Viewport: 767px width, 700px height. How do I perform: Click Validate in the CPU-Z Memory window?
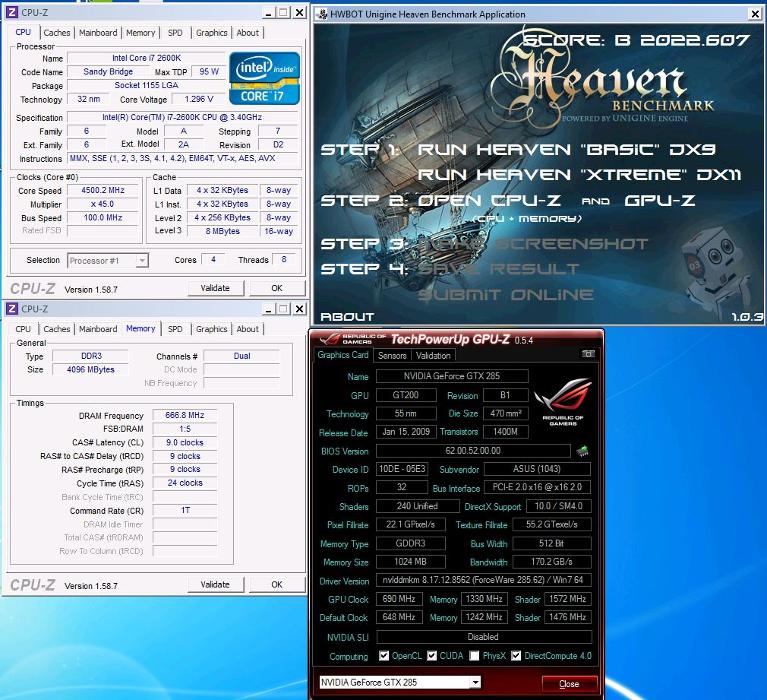(215, 585)
